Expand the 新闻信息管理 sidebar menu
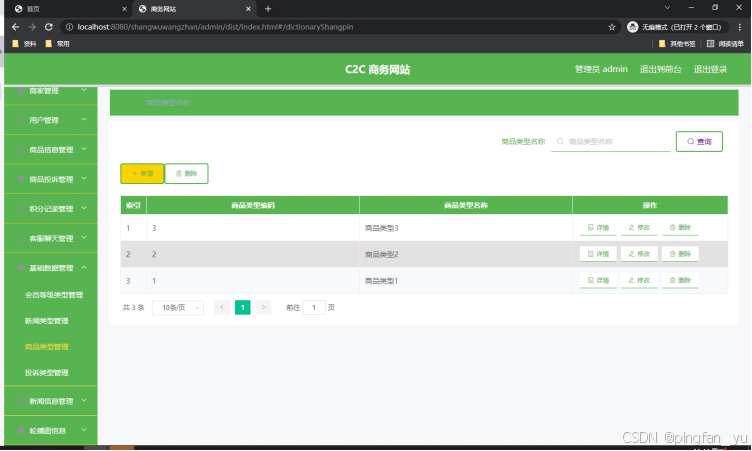The image size is (752, 451). pos(51,401)
